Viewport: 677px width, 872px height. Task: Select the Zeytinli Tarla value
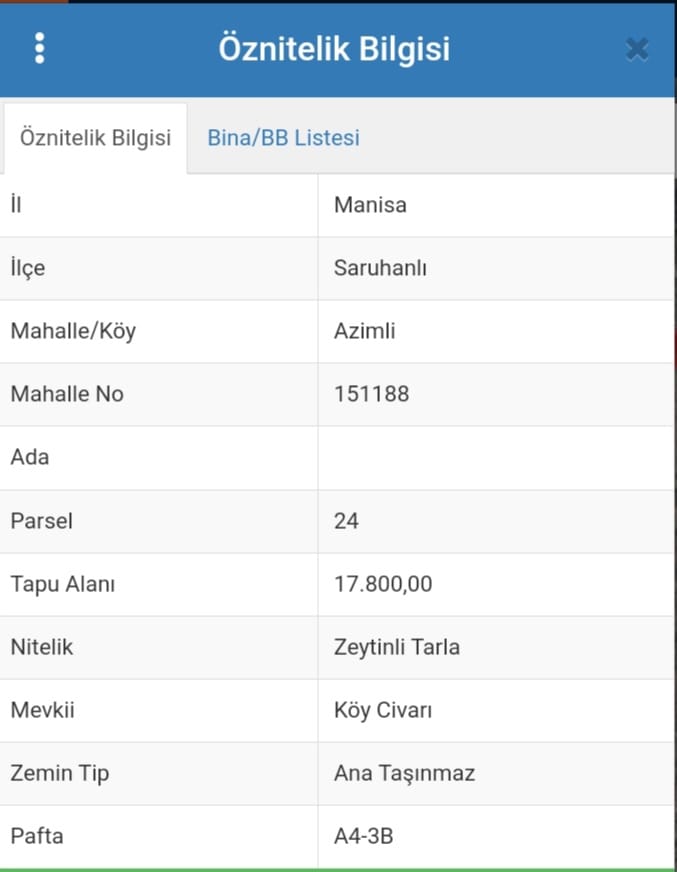point(397,647)
